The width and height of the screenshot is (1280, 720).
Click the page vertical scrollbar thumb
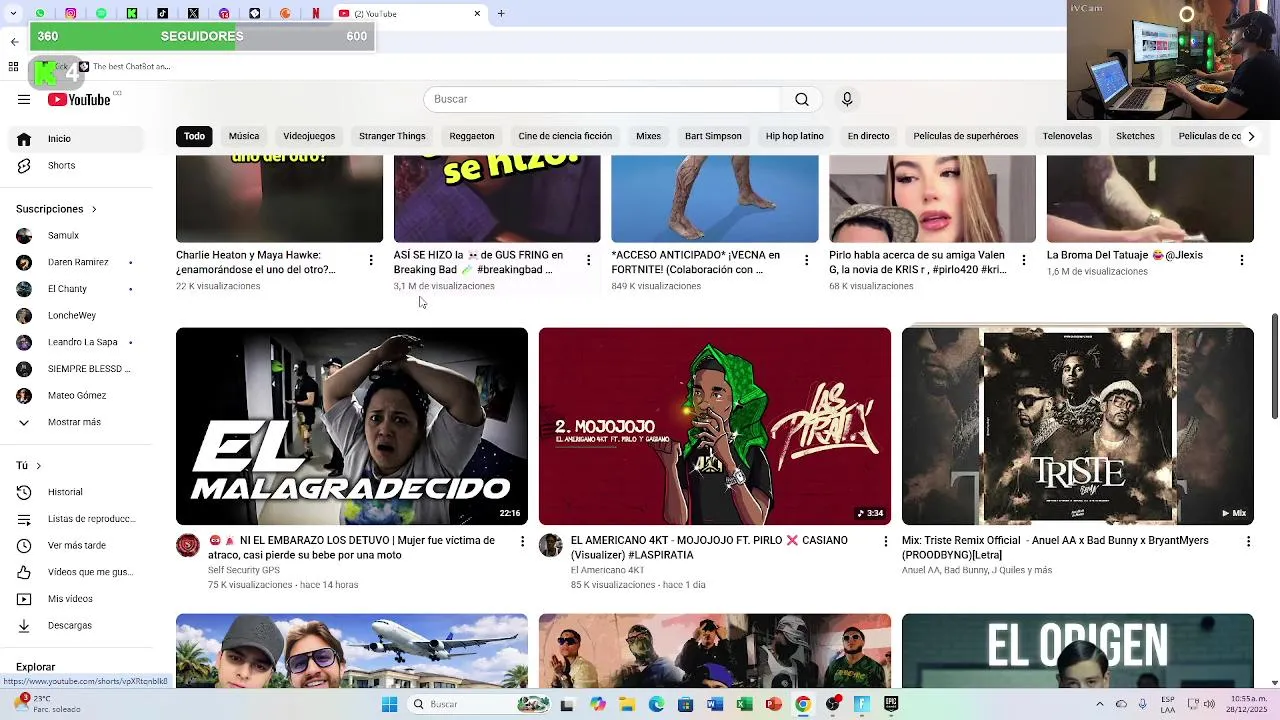pyautogui.click(x=1274, y=367)
